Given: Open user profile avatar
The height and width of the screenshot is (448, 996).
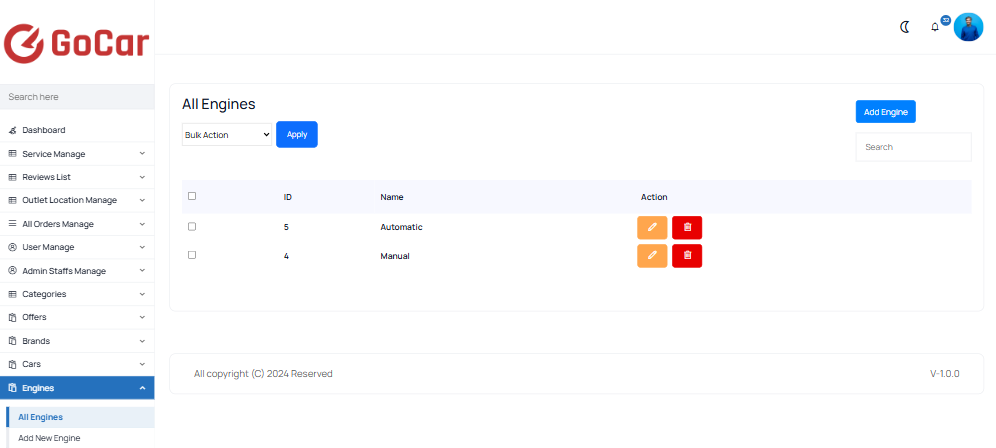Looking at the screenshot, I should tap(968, 27).
